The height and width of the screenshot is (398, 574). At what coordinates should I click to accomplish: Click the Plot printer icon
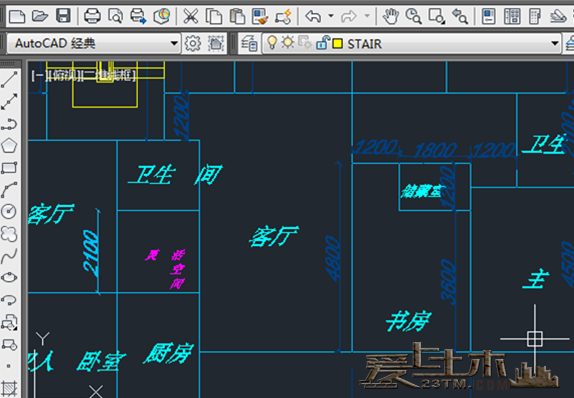[x=92, y=16]
